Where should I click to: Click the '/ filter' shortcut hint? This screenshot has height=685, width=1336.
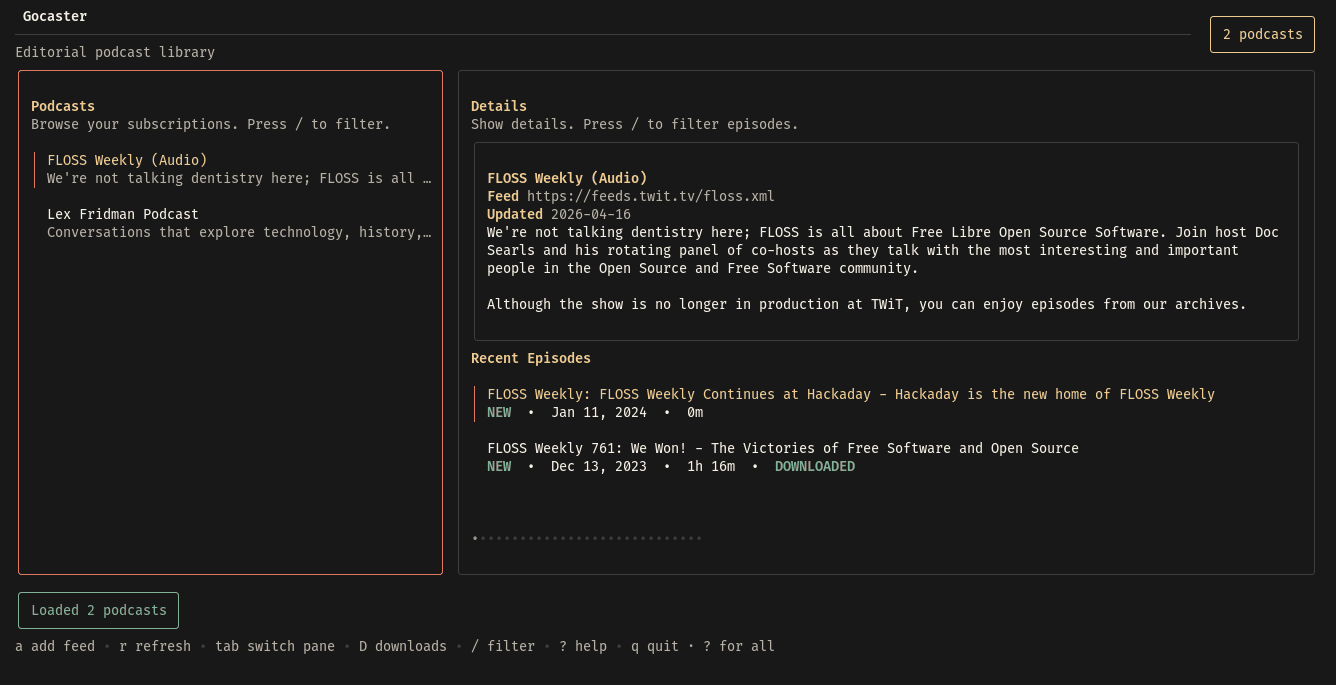(503, 646)
